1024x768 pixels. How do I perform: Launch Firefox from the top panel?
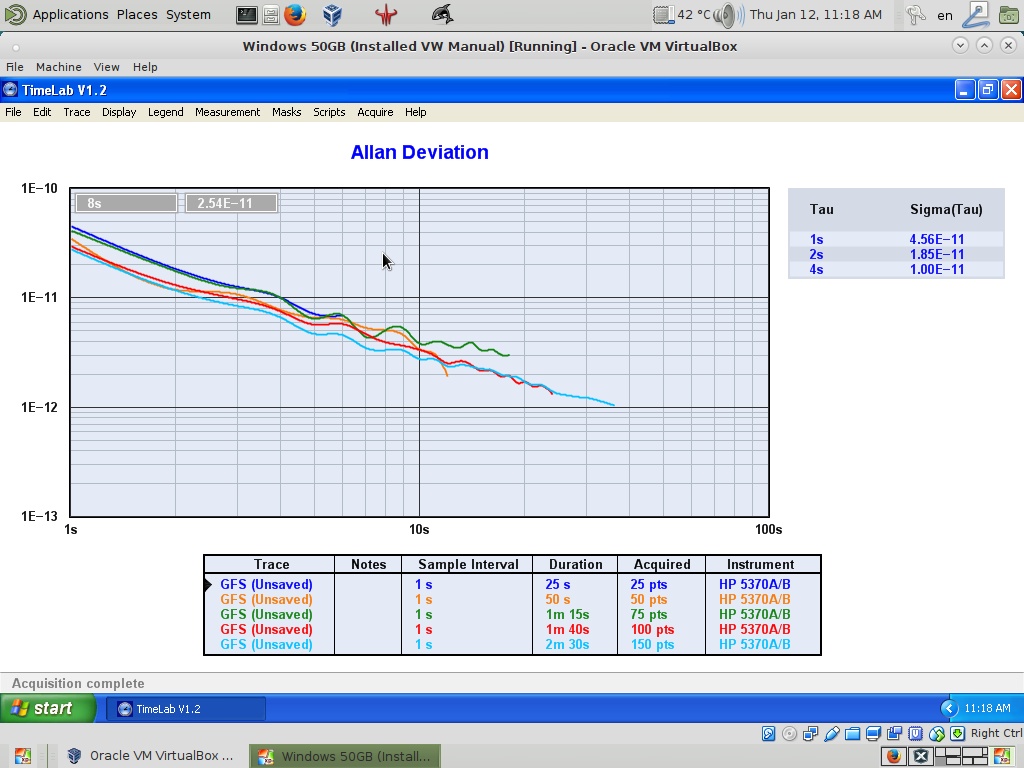coord(294,15)
